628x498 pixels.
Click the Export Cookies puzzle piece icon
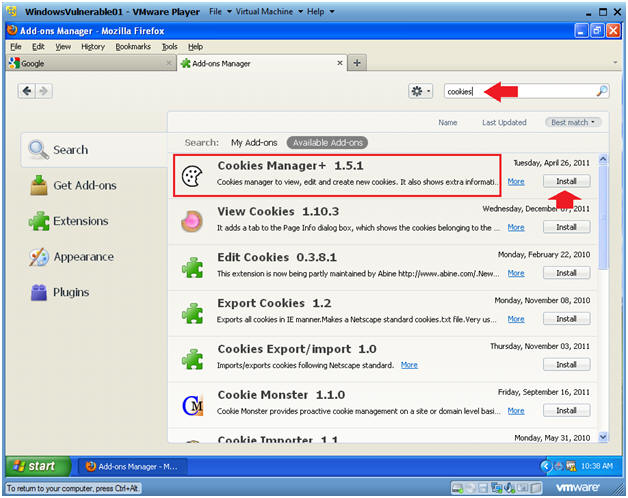[193, 313]
